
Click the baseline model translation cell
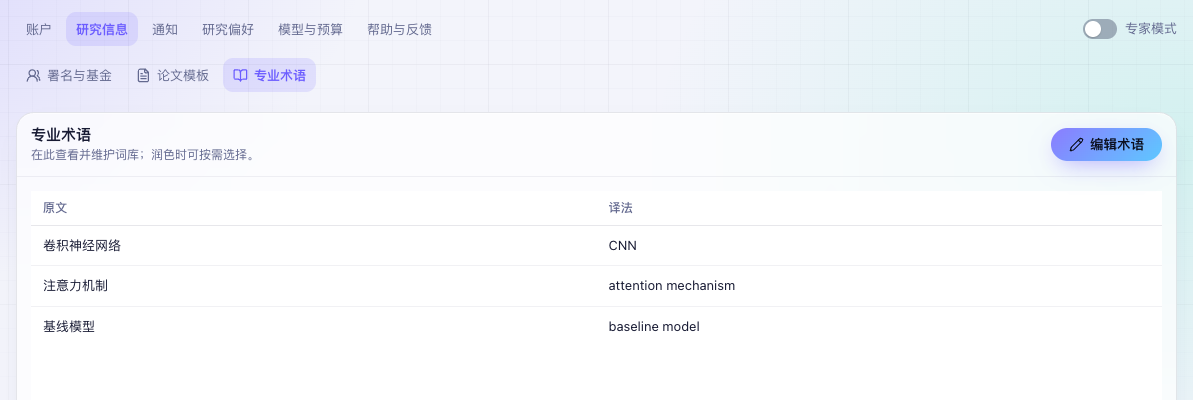(880, 327)
